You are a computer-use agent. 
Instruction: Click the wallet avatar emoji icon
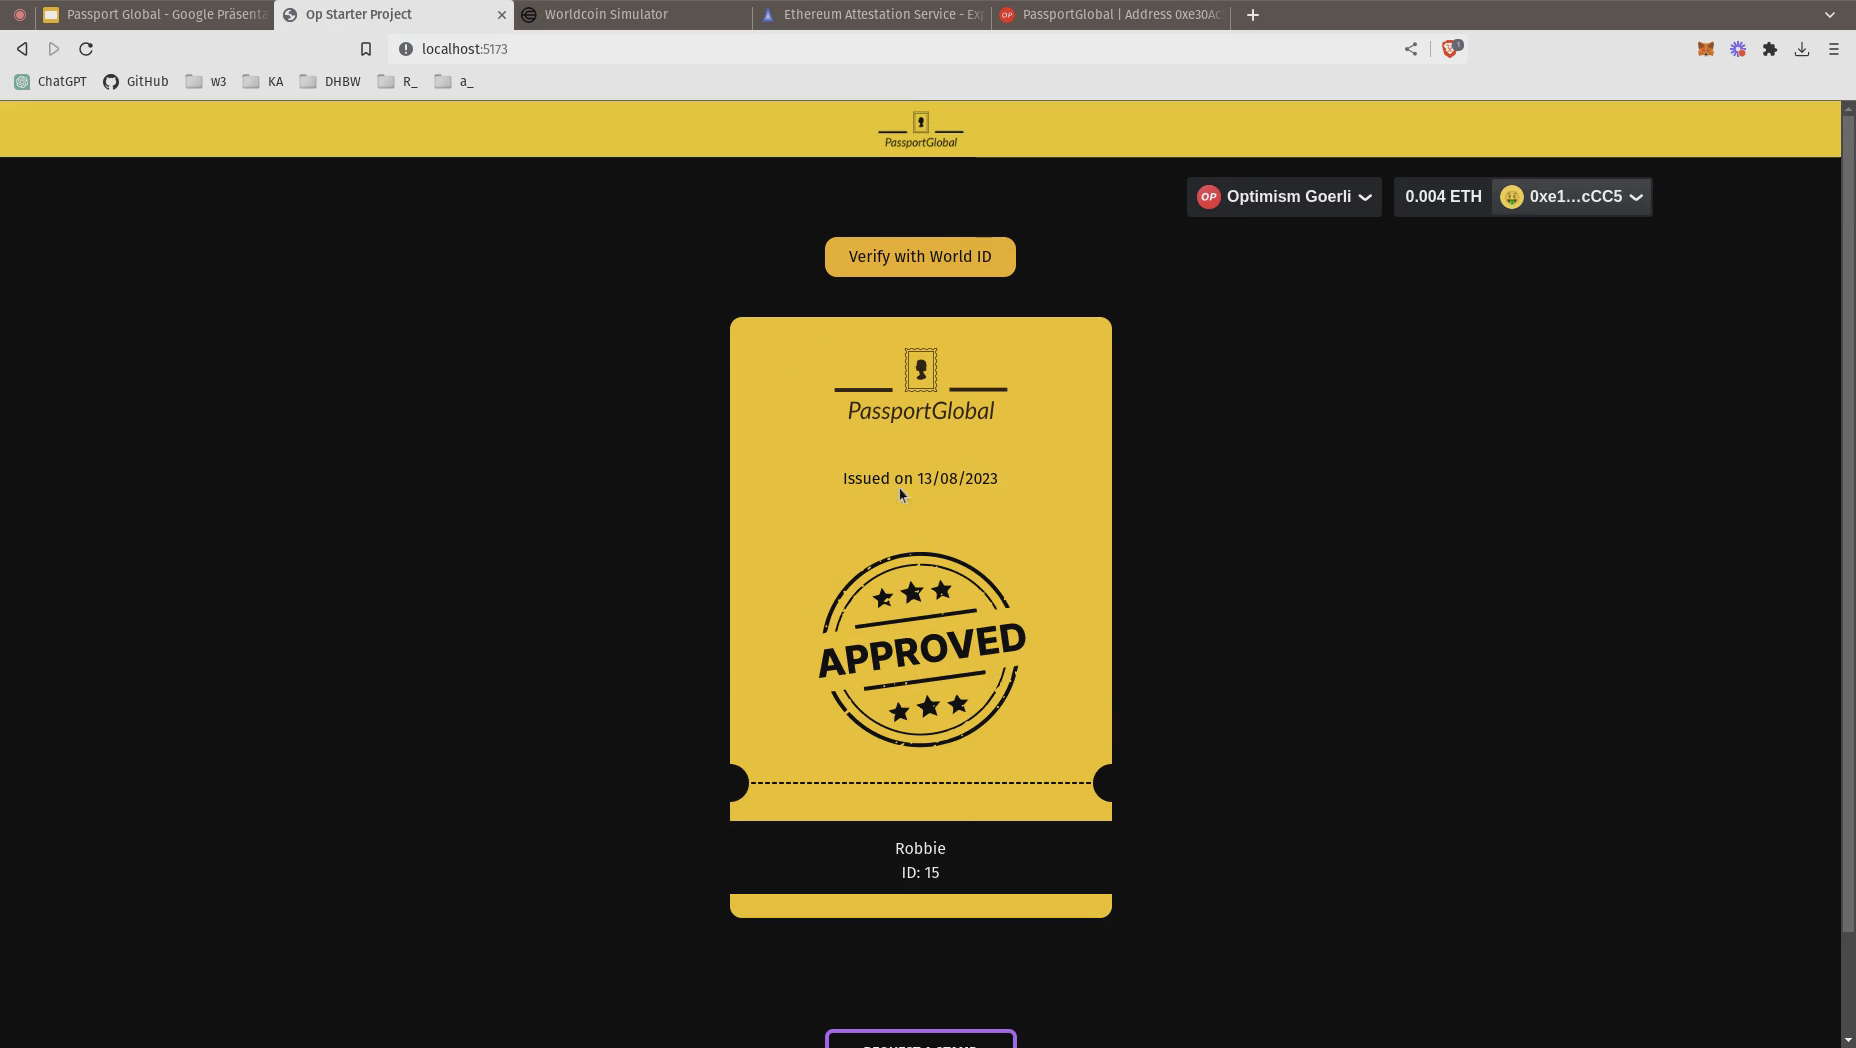[1512, 197]
